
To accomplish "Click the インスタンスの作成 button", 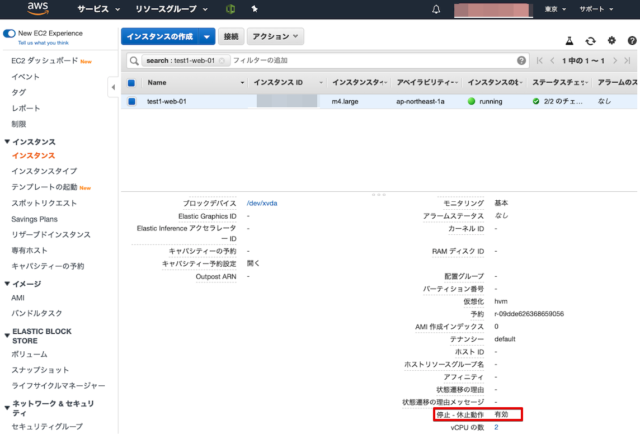I will (160, 37).
